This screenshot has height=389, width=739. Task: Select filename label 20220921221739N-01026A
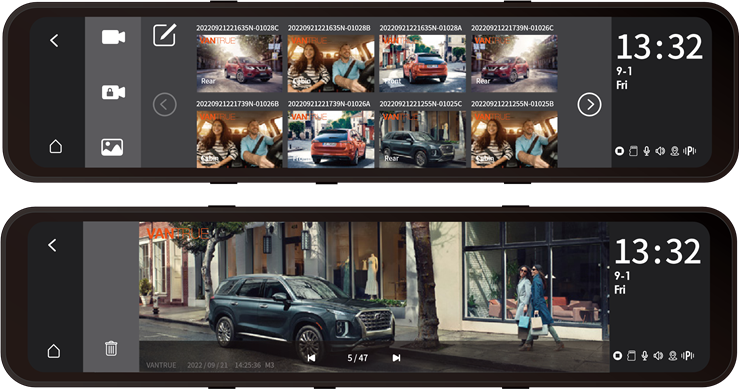coord(329,104)
